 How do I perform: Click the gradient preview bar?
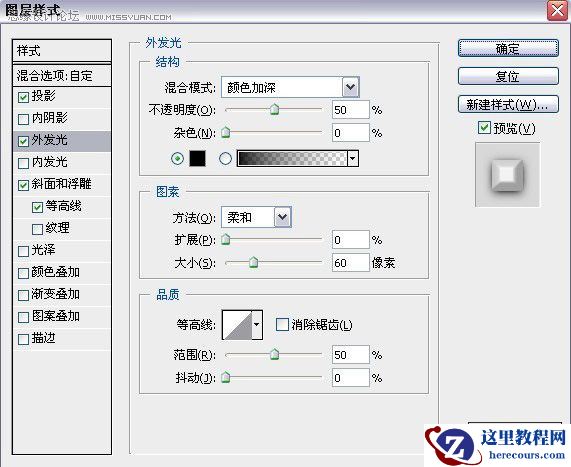pyautogui.click(x=292, y=158)
